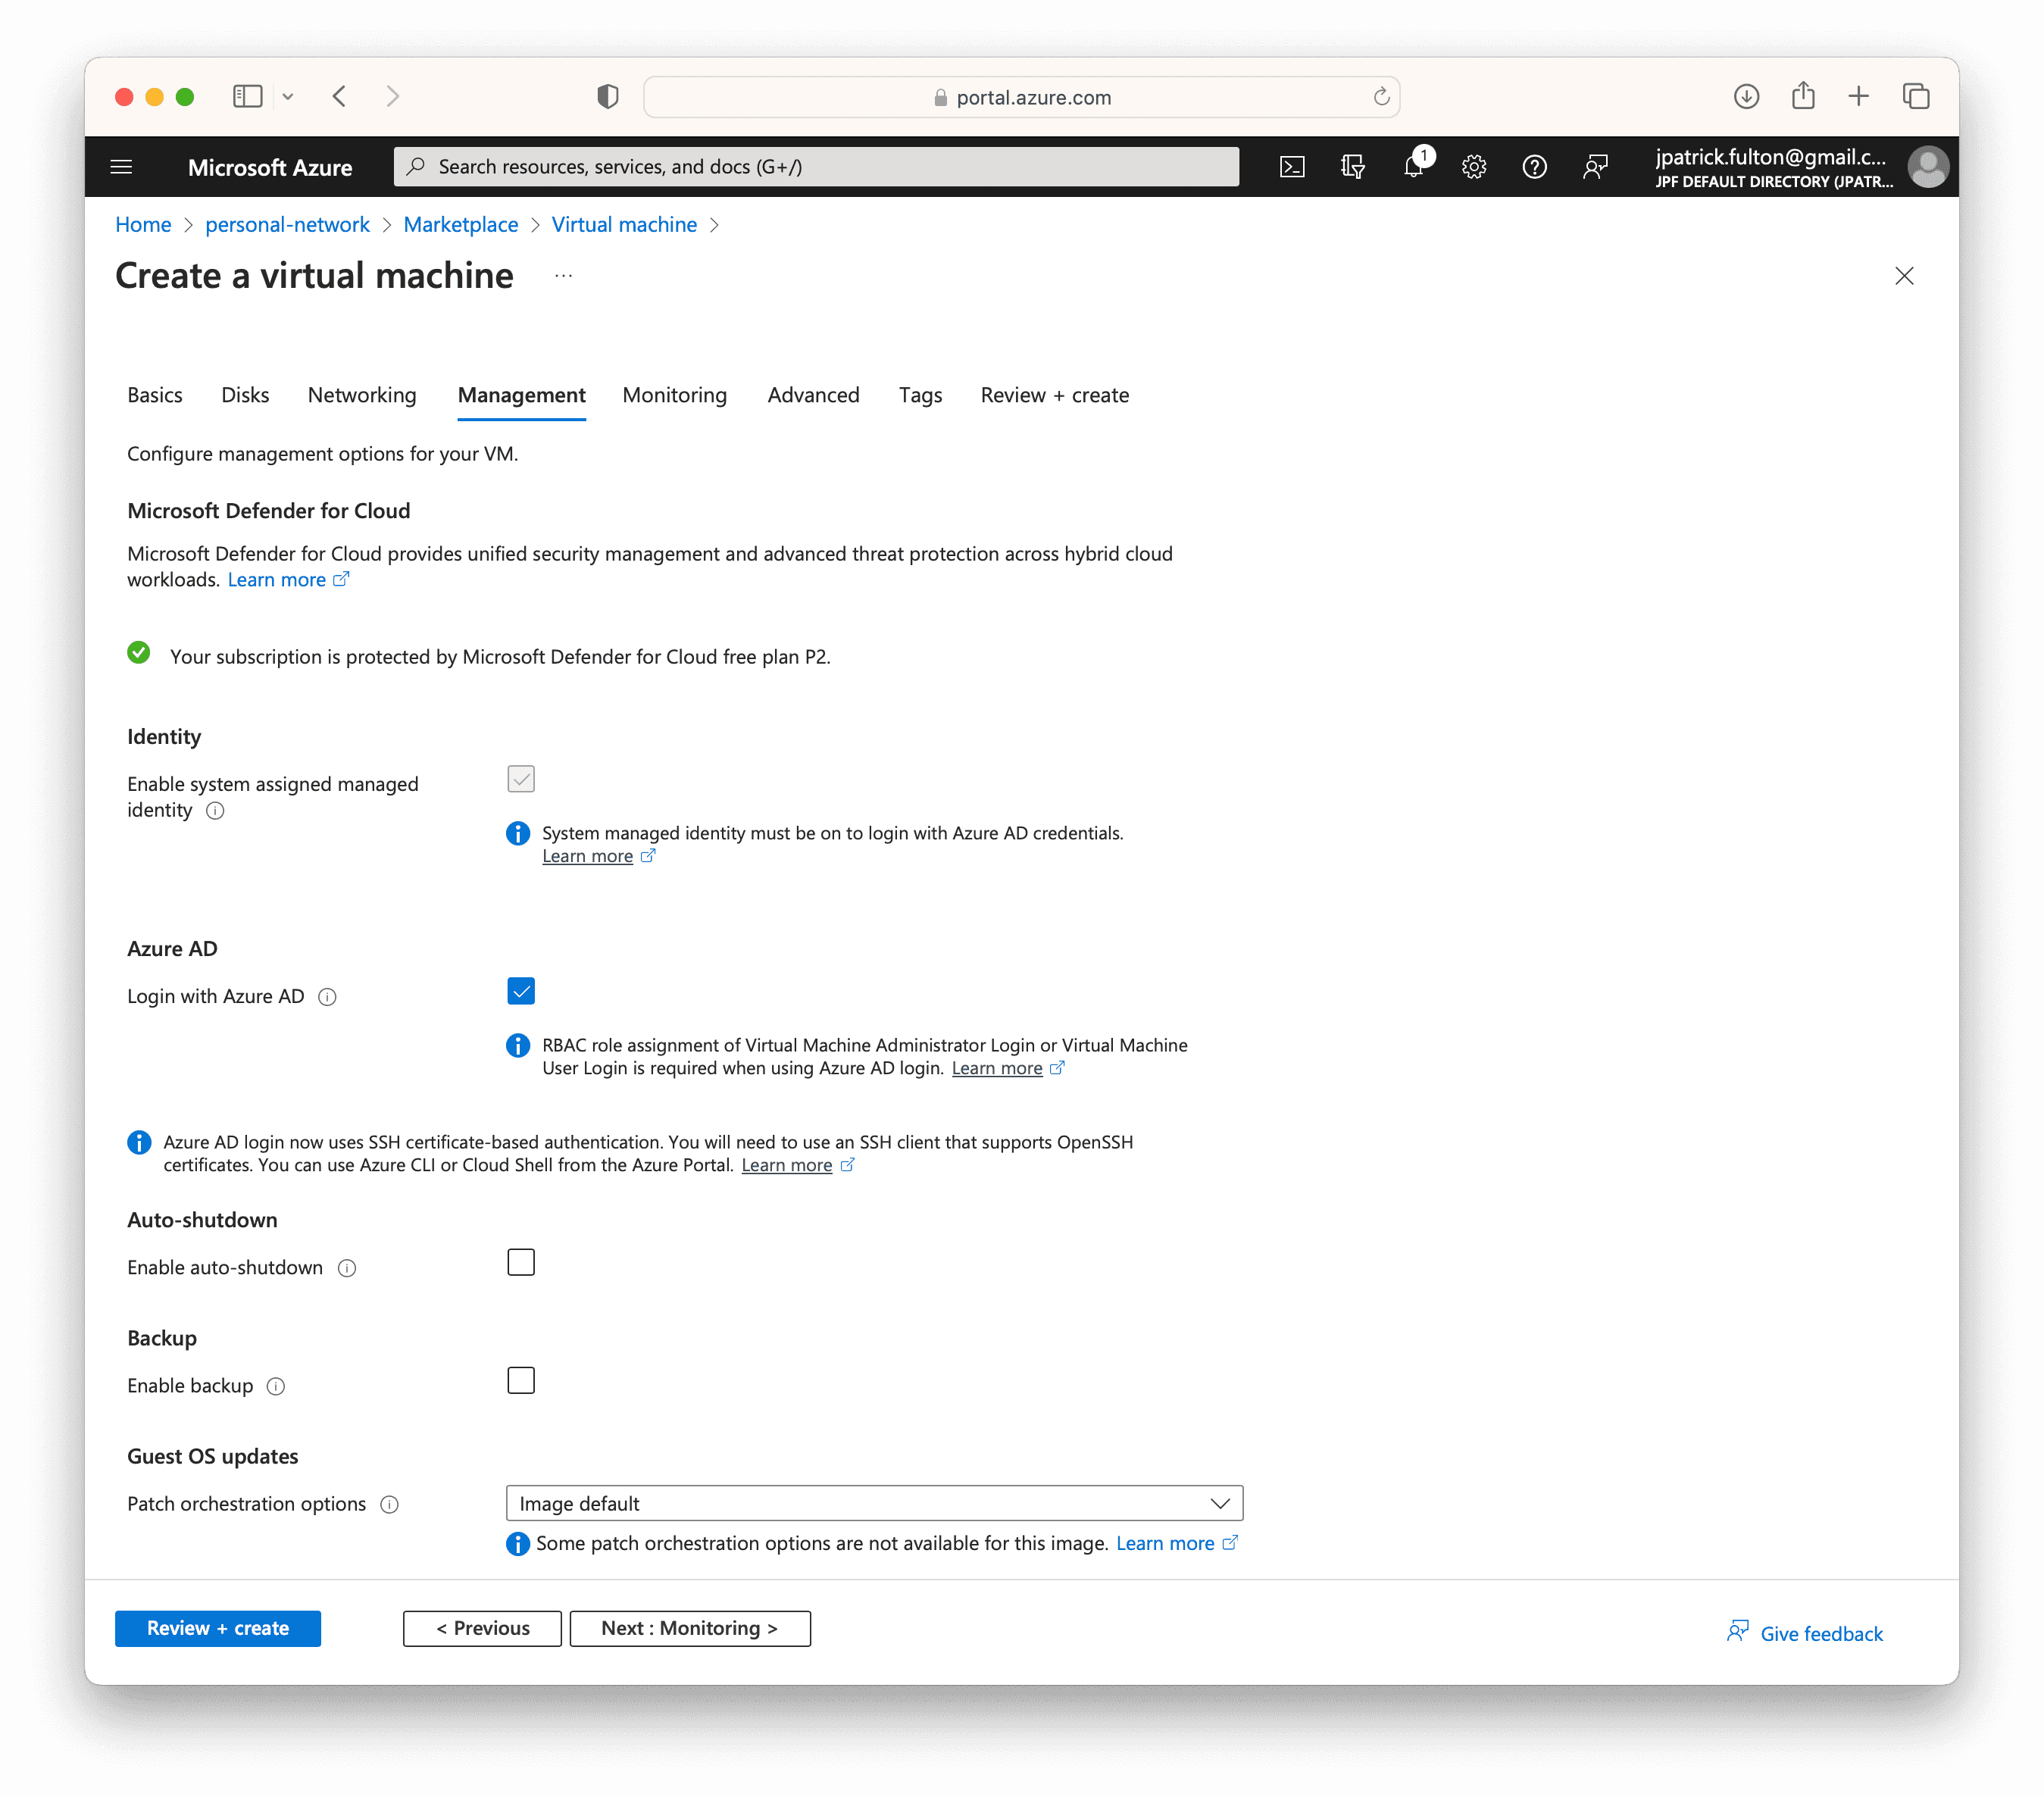Show Safari downloads
The height and width of the screenshot is (1797, 2044).
(x=1746, y=96)
